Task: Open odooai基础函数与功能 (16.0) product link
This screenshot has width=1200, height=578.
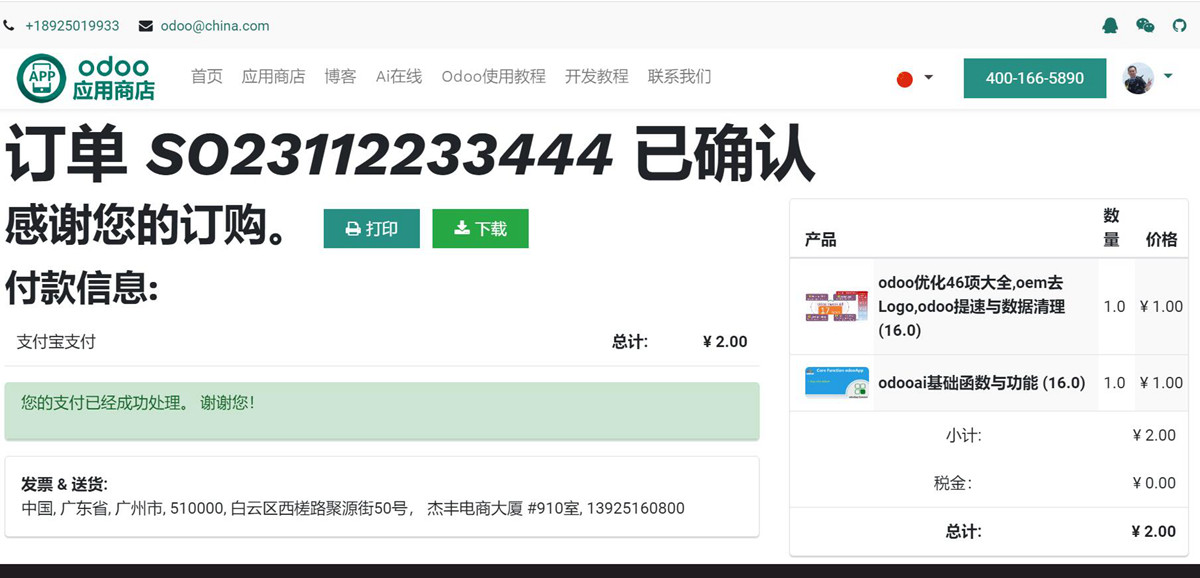Action: click(x=982, y=382)
